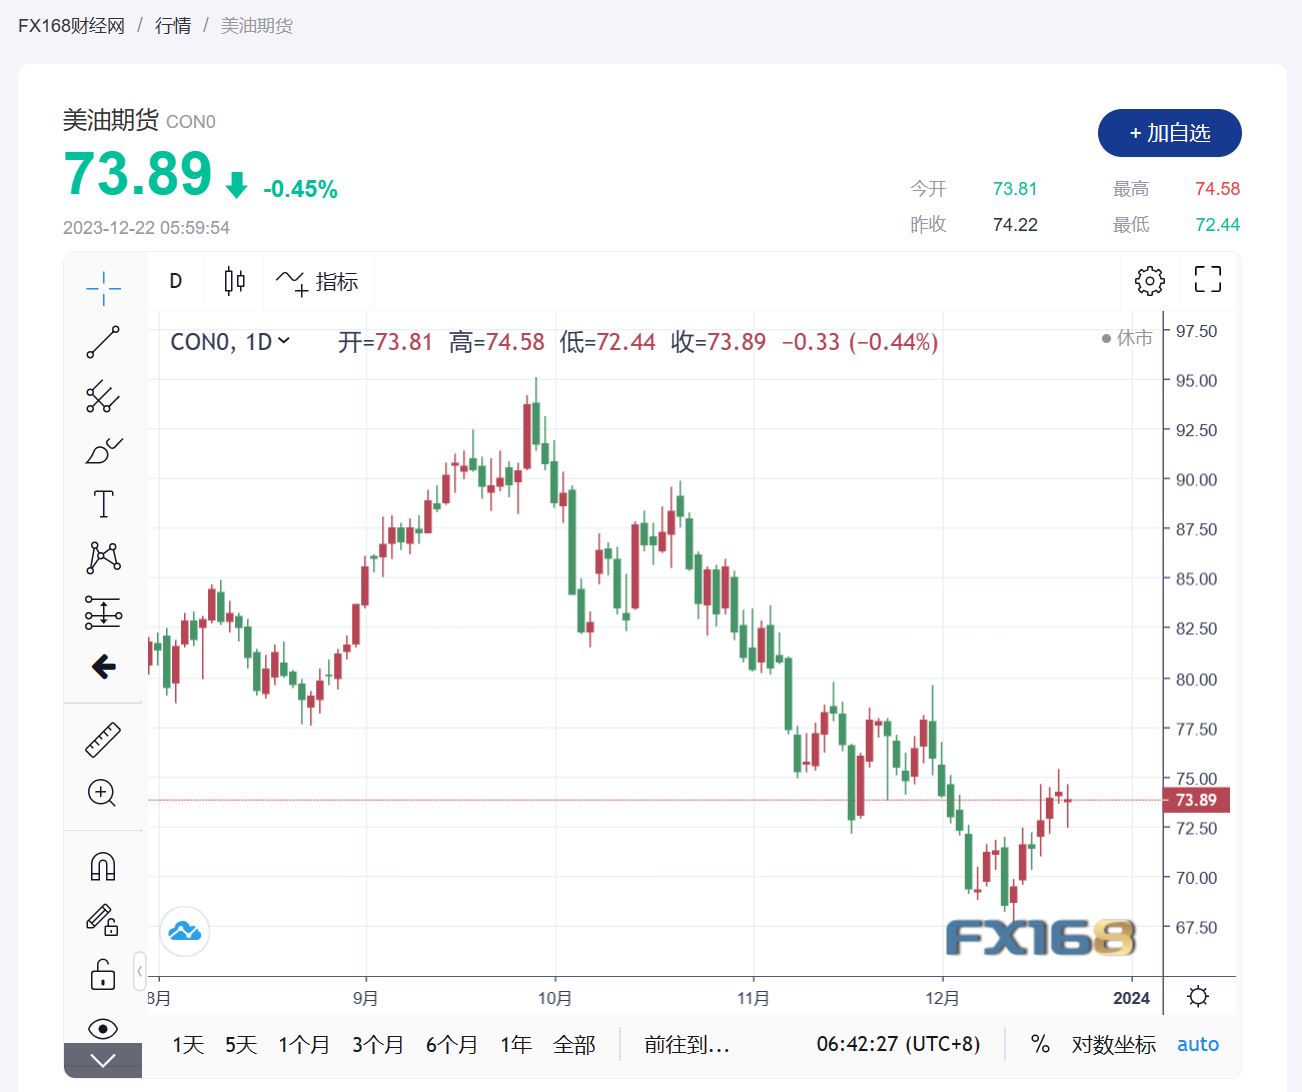Open chart settings gear
Screen dimensions: 1302x1092
1149,281
